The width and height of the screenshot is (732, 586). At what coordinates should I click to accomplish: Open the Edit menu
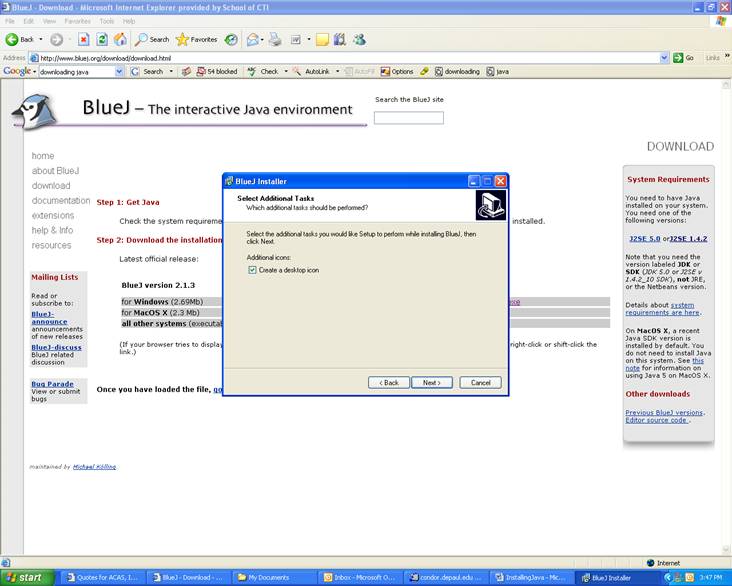click(28, 21)
